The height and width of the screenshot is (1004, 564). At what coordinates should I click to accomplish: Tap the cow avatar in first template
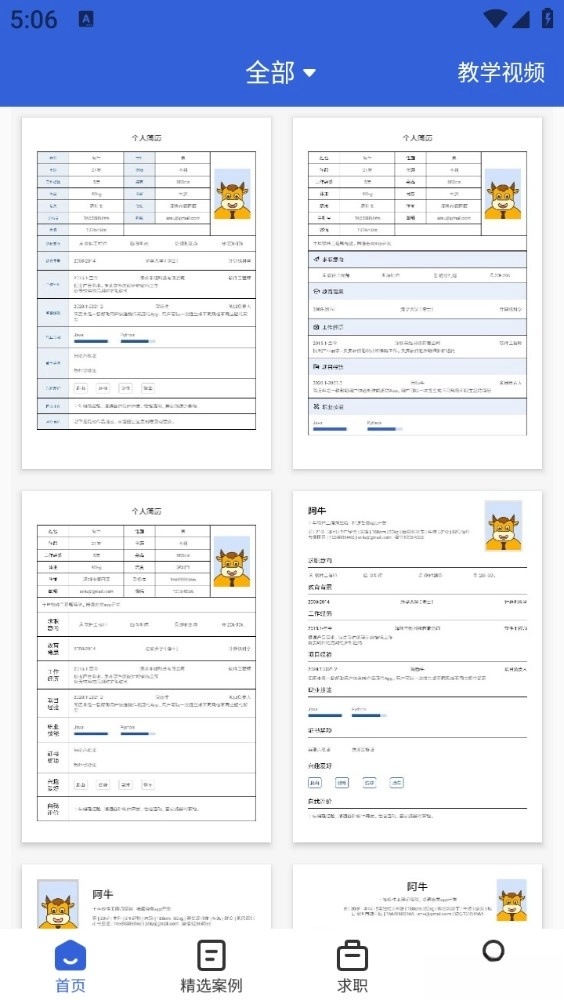(x=232, y=195)
